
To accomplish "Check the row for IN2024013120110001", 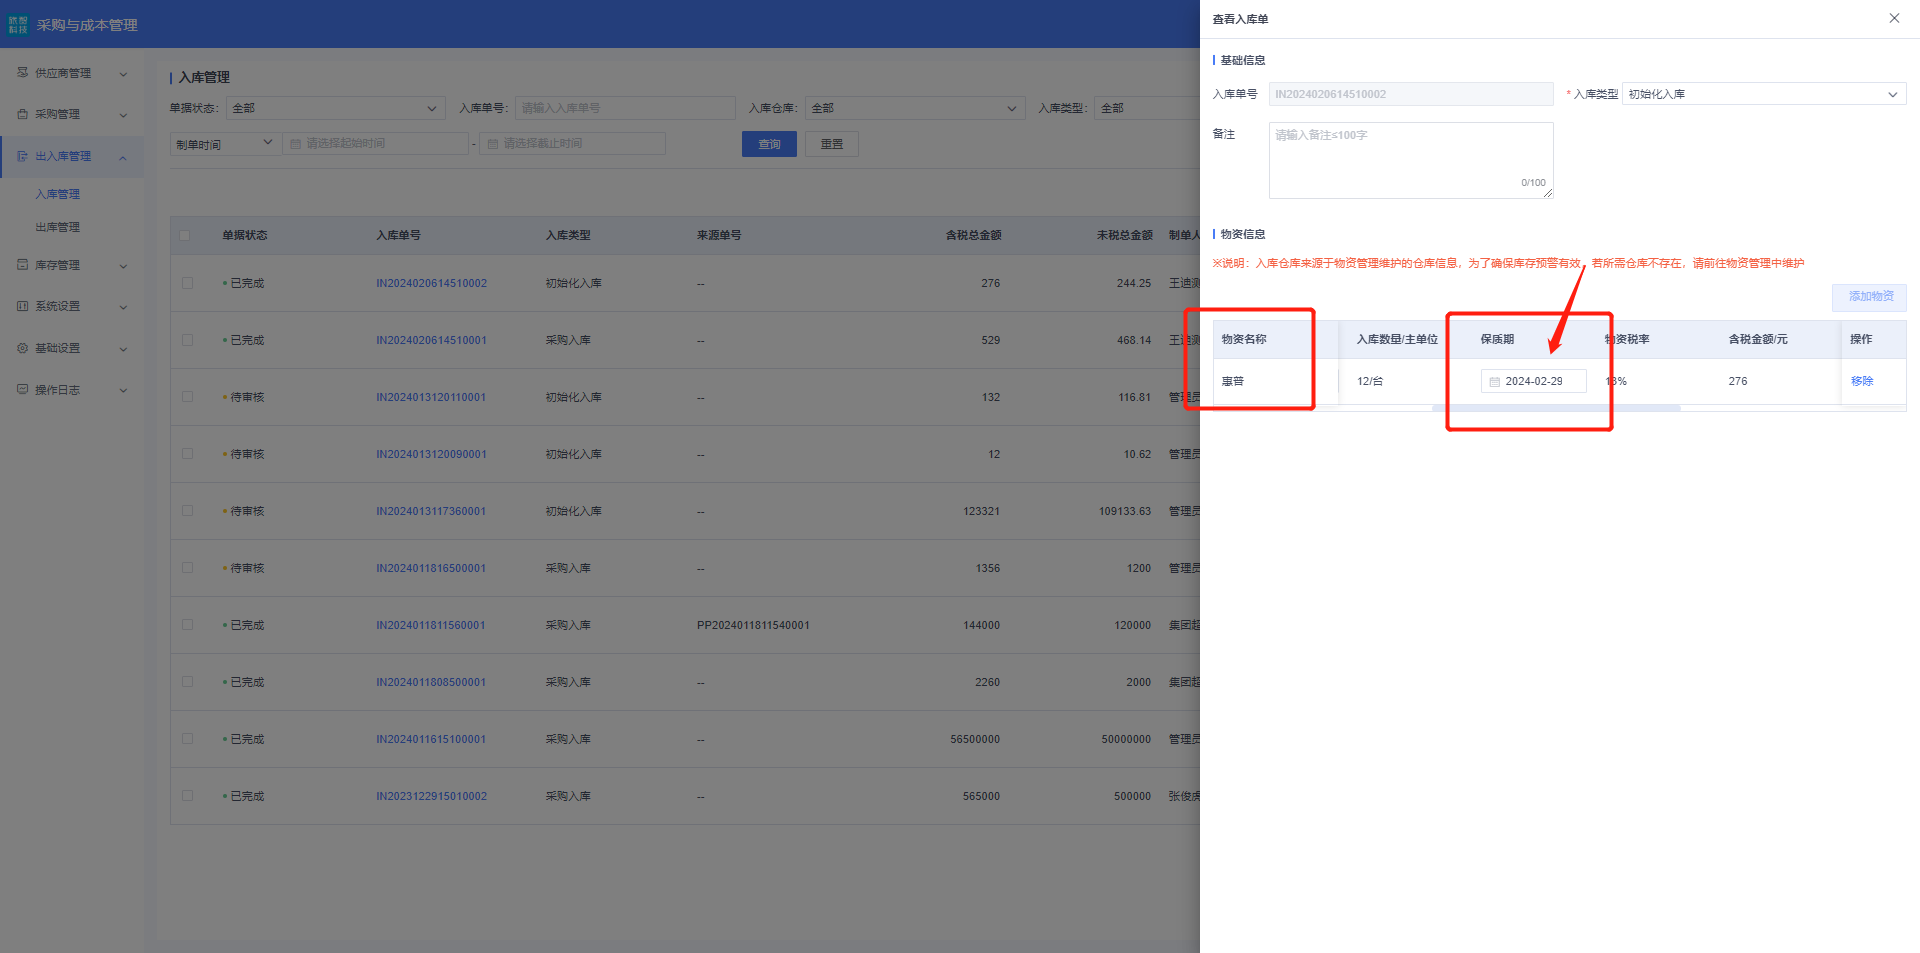I will point(187,397).
